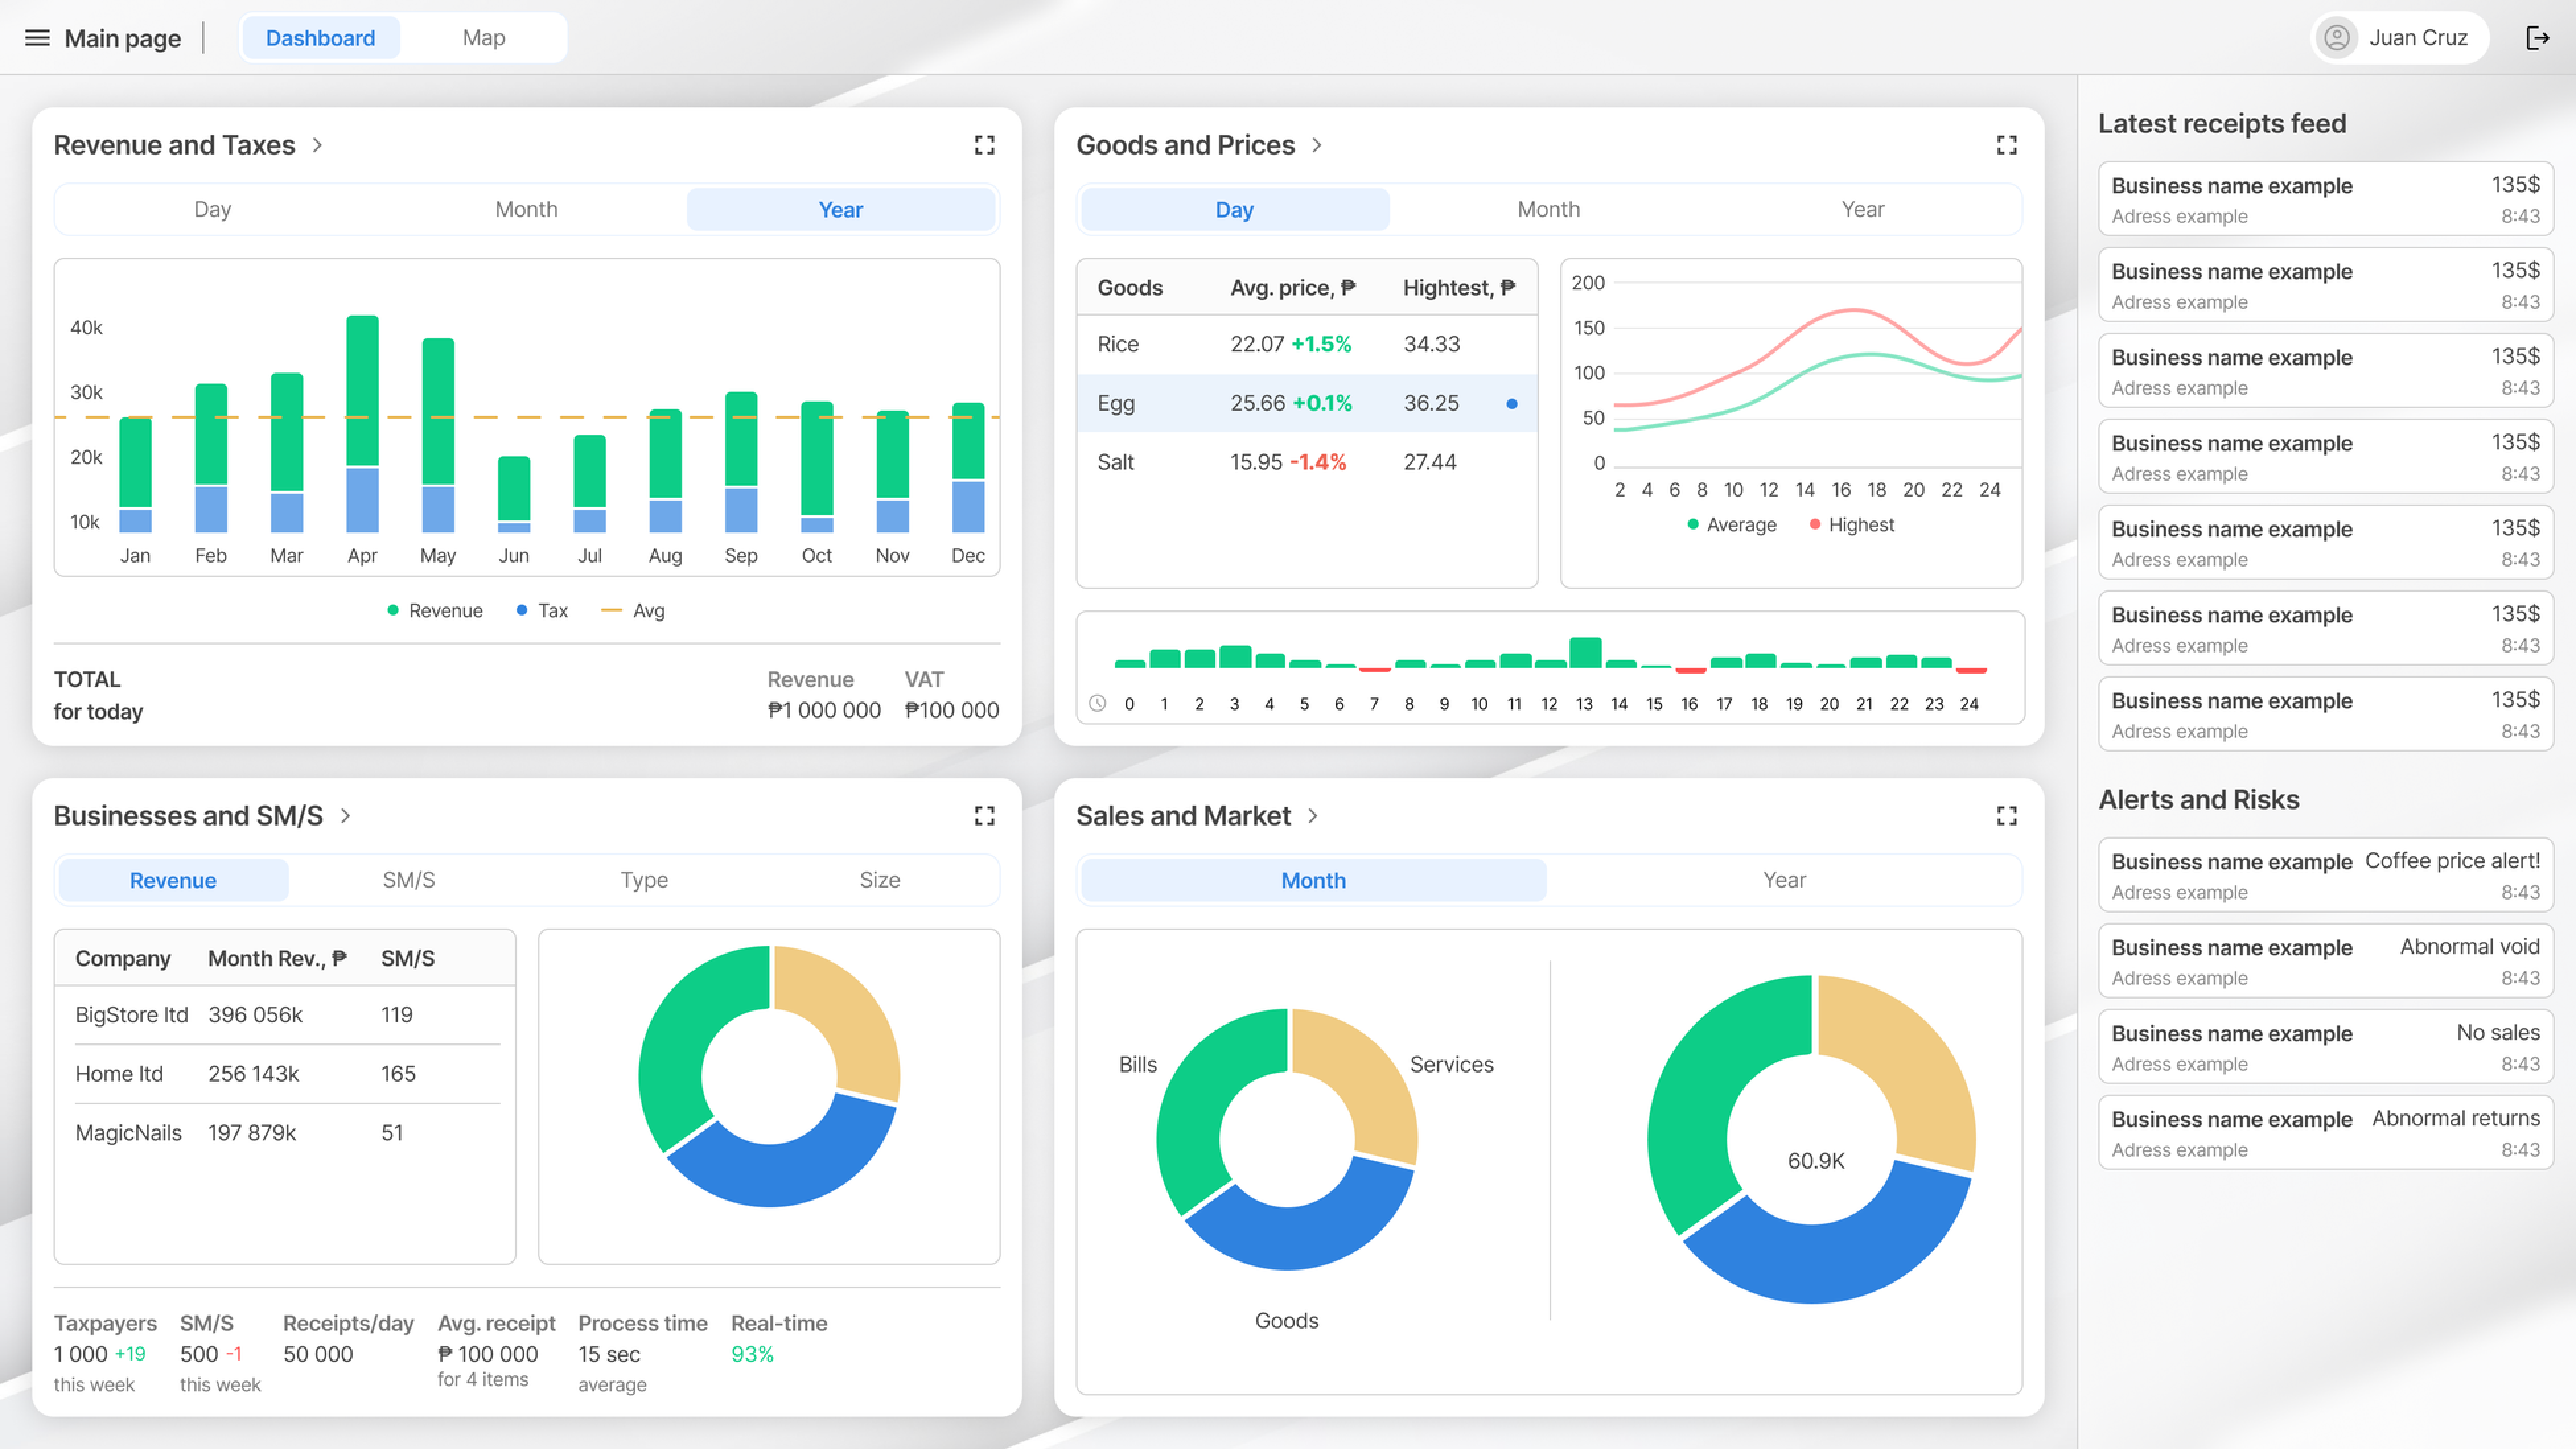The height and width of the screenshot is (1449, 2576).
Task: Open Revenue and Taxes details via chevron
Action: click(317, 145)
